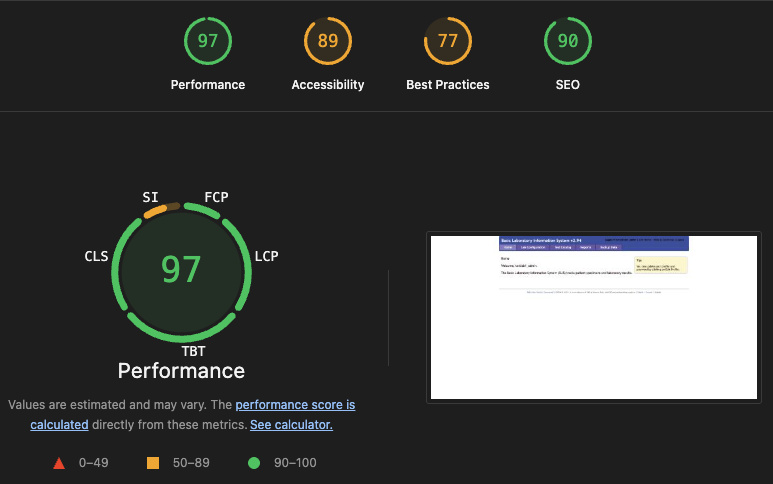Click the green circle 90–100 legend icon

(254, 463)
